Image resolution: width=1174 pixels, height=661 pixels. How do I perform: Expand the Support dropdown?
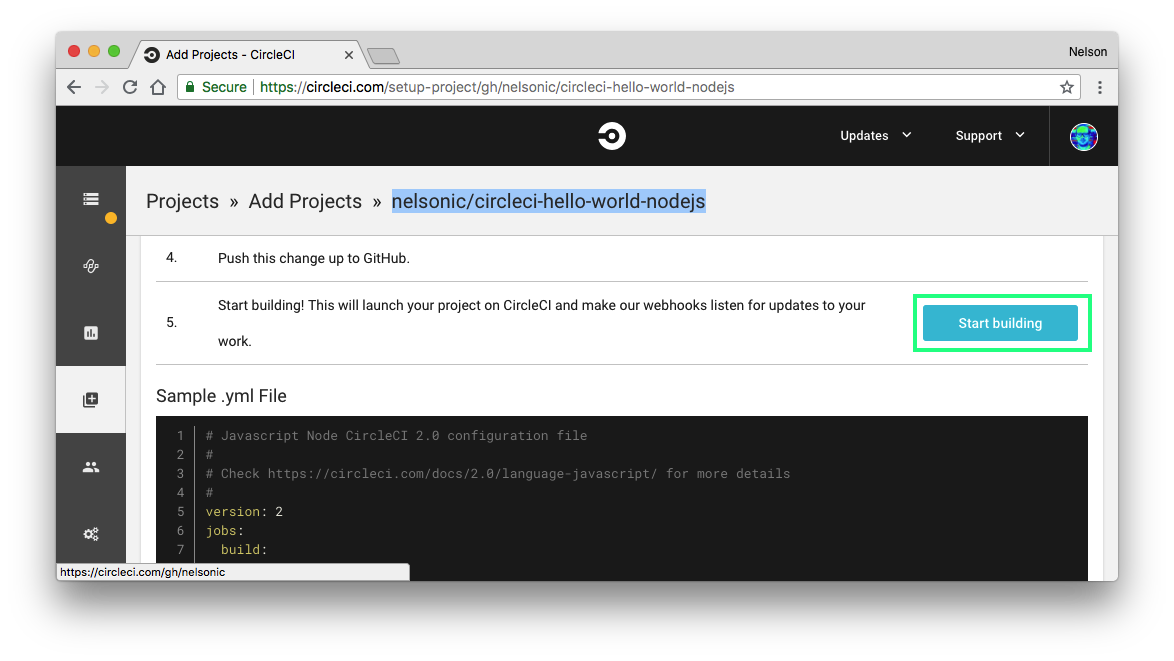click(989, 136)
